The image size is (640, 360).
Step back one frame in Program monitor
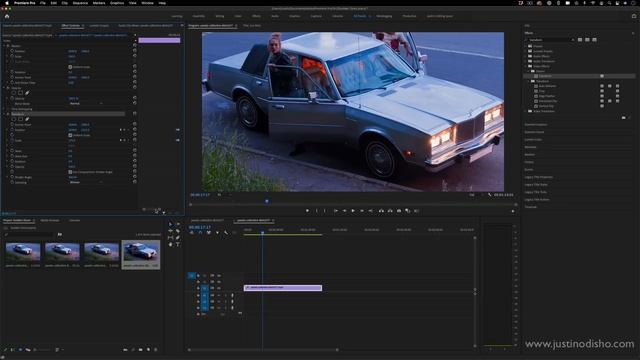(344, 211)
